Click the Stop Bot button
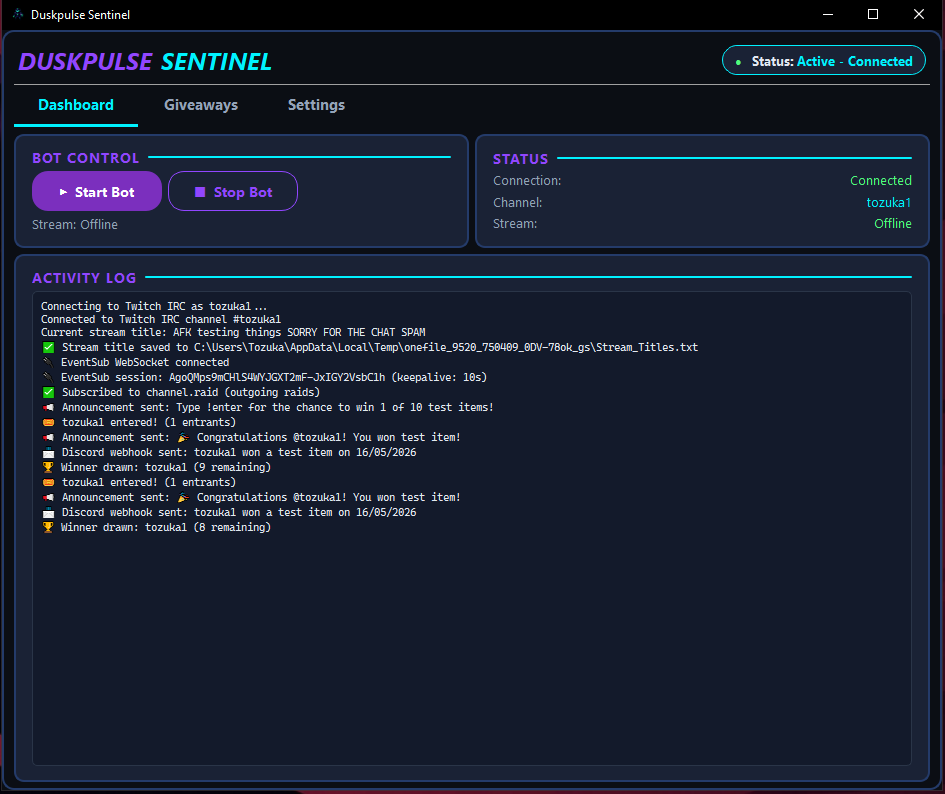The image size is (945, 794). pos(233,192)
